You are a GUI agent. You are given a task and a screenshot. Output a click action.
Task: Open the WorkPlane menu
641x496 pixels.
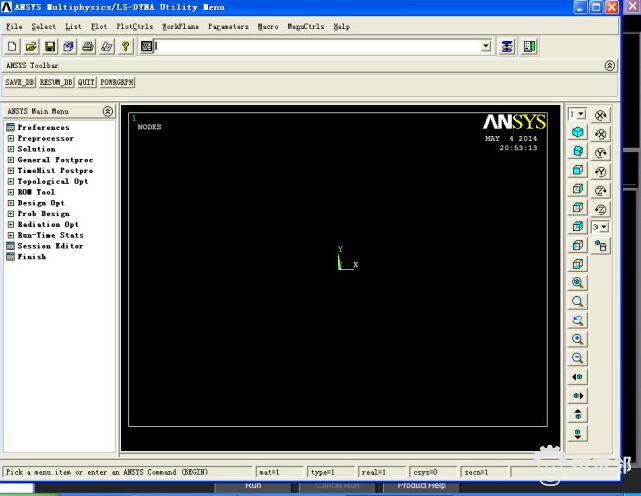pyautogui.click(x=181, y=26)
